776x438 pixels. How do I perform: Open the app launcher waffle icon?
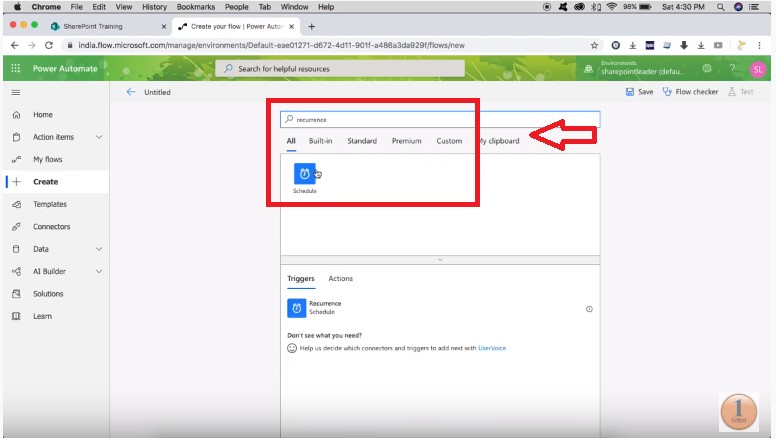(15, 68)
